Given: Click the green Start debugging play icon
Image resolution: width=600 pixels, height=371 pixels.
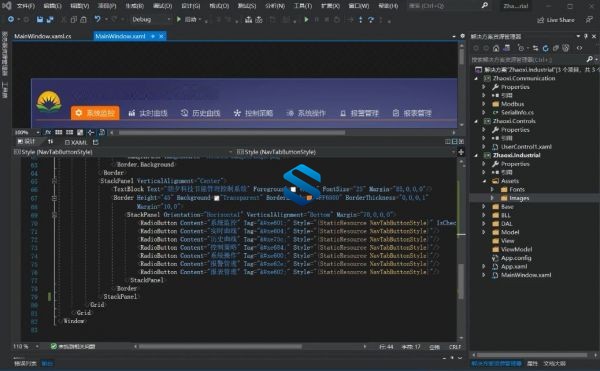Looking at the screenshot, I should [178, 19].
